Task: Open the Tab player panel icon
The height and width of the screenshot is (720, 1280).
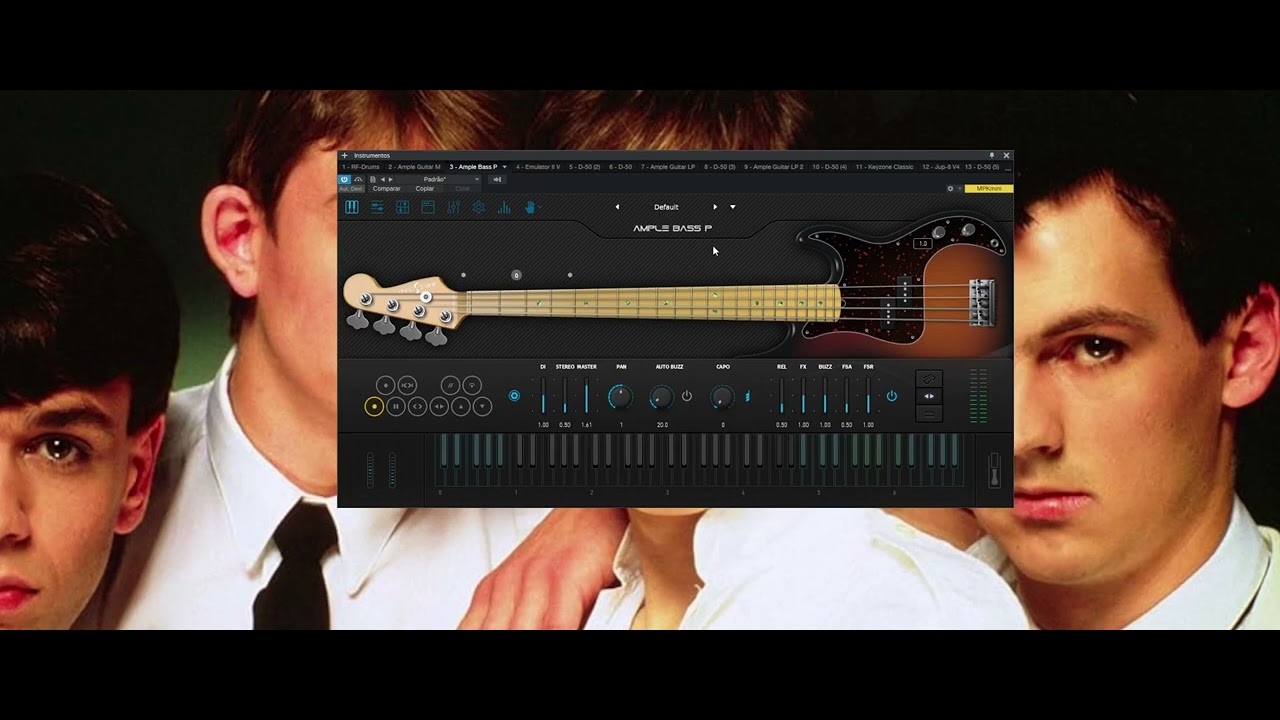Action: point(428,207)
